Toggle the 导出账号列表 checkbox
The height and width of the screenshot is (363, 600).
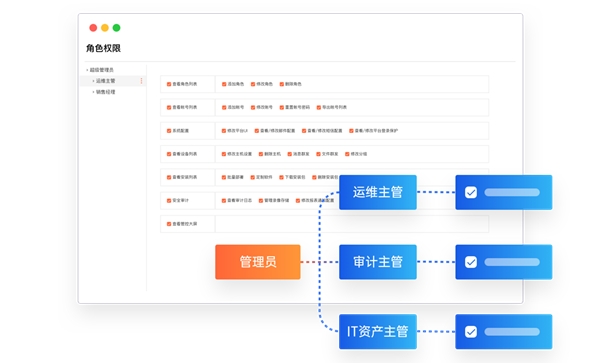pos(319,107)
